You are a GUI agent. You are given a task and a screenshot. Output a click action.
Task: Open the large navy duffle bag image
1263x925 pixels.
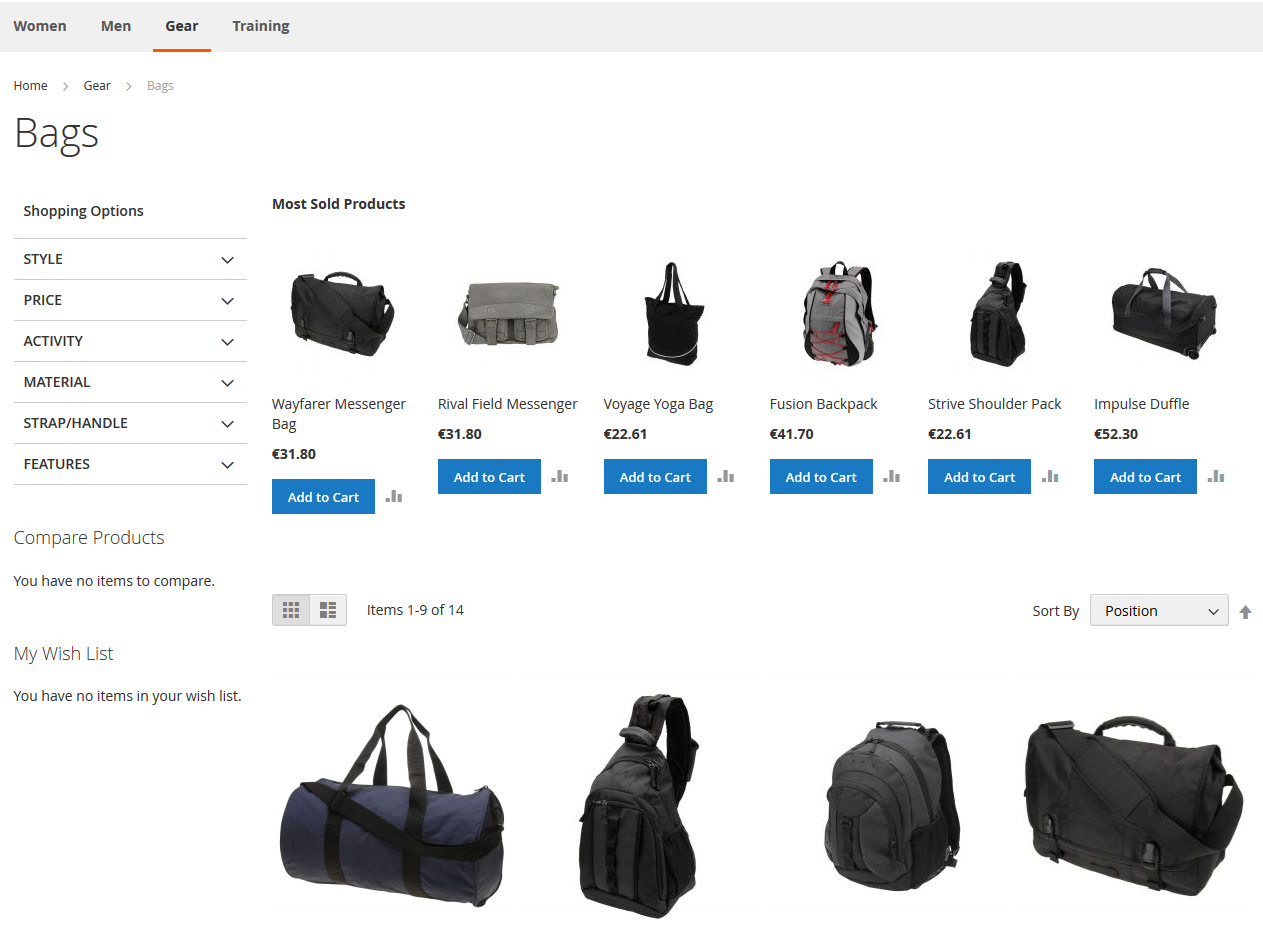click(392, 806)
